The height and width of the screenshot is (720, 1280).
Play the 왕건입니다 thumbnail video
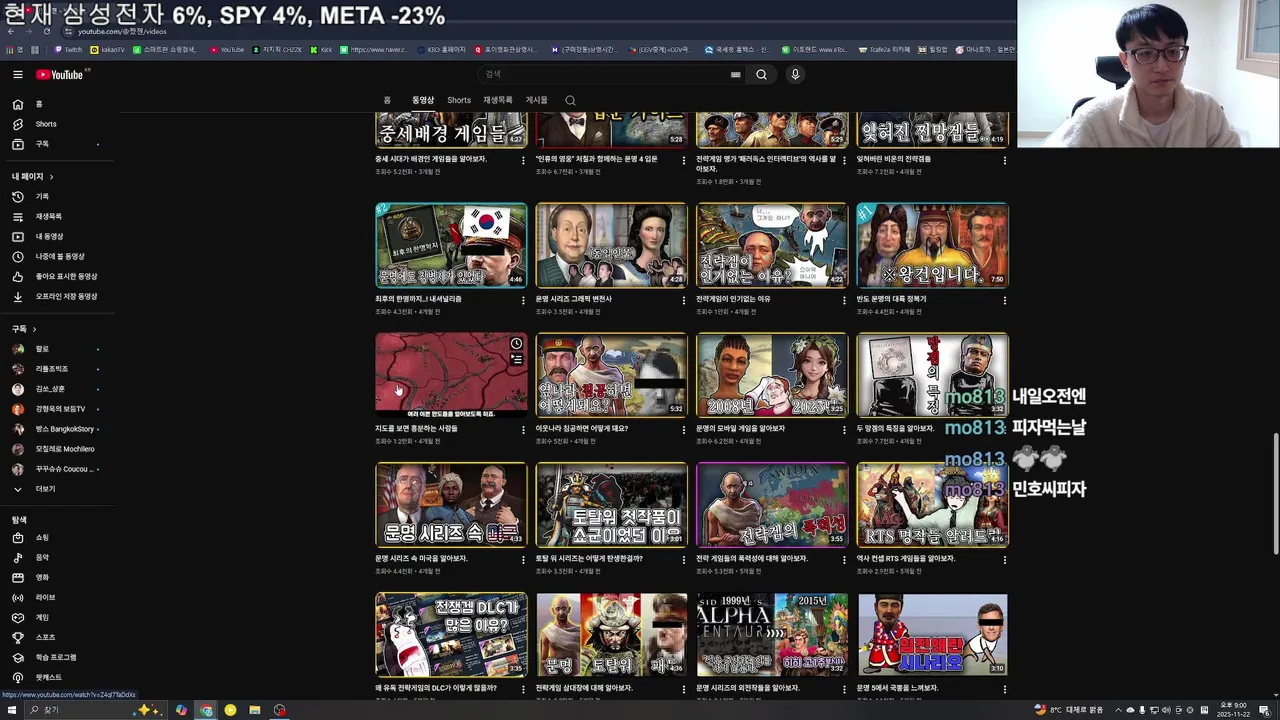pyautogui.click(x=932, y=245)
